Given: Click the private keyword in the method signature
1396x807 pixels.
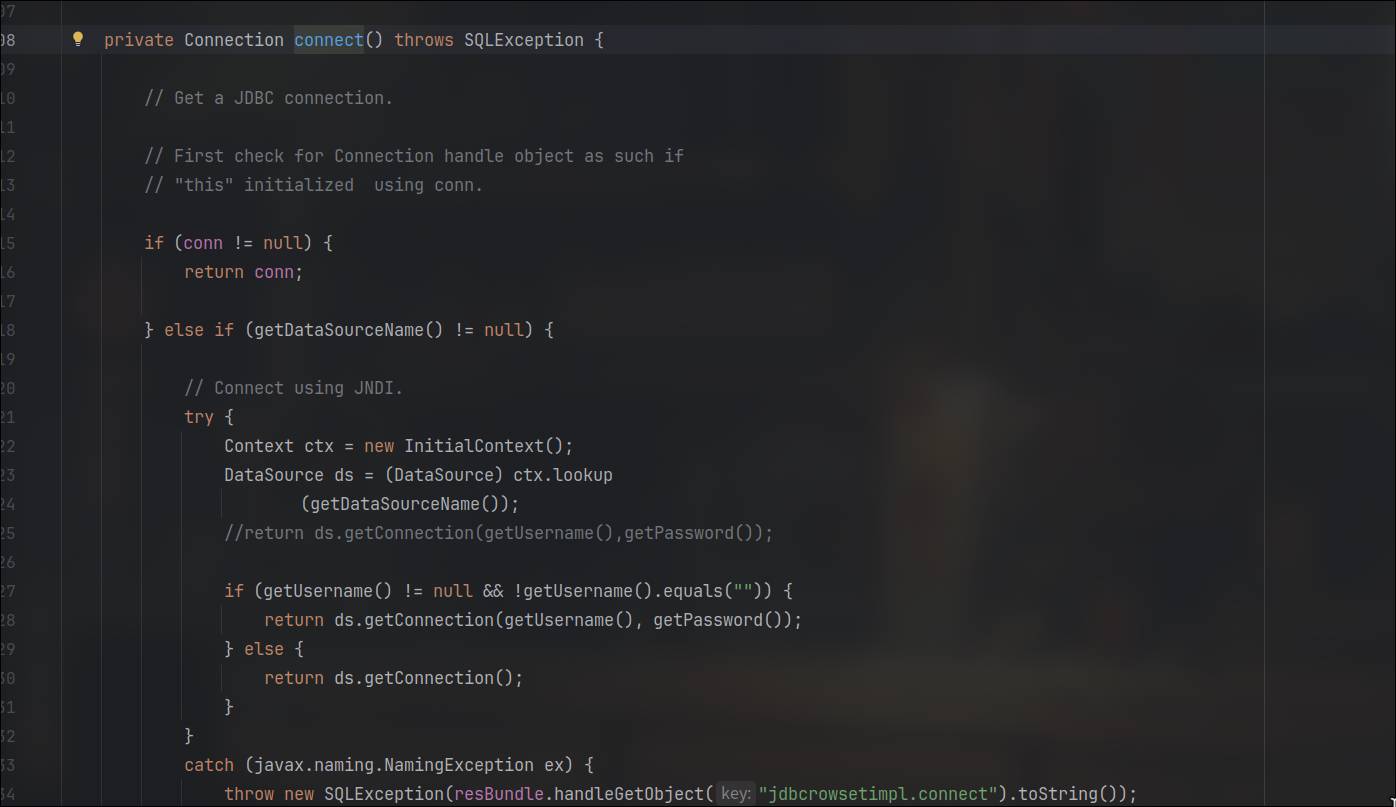Looking at the screenshot, I should point(139,40).
